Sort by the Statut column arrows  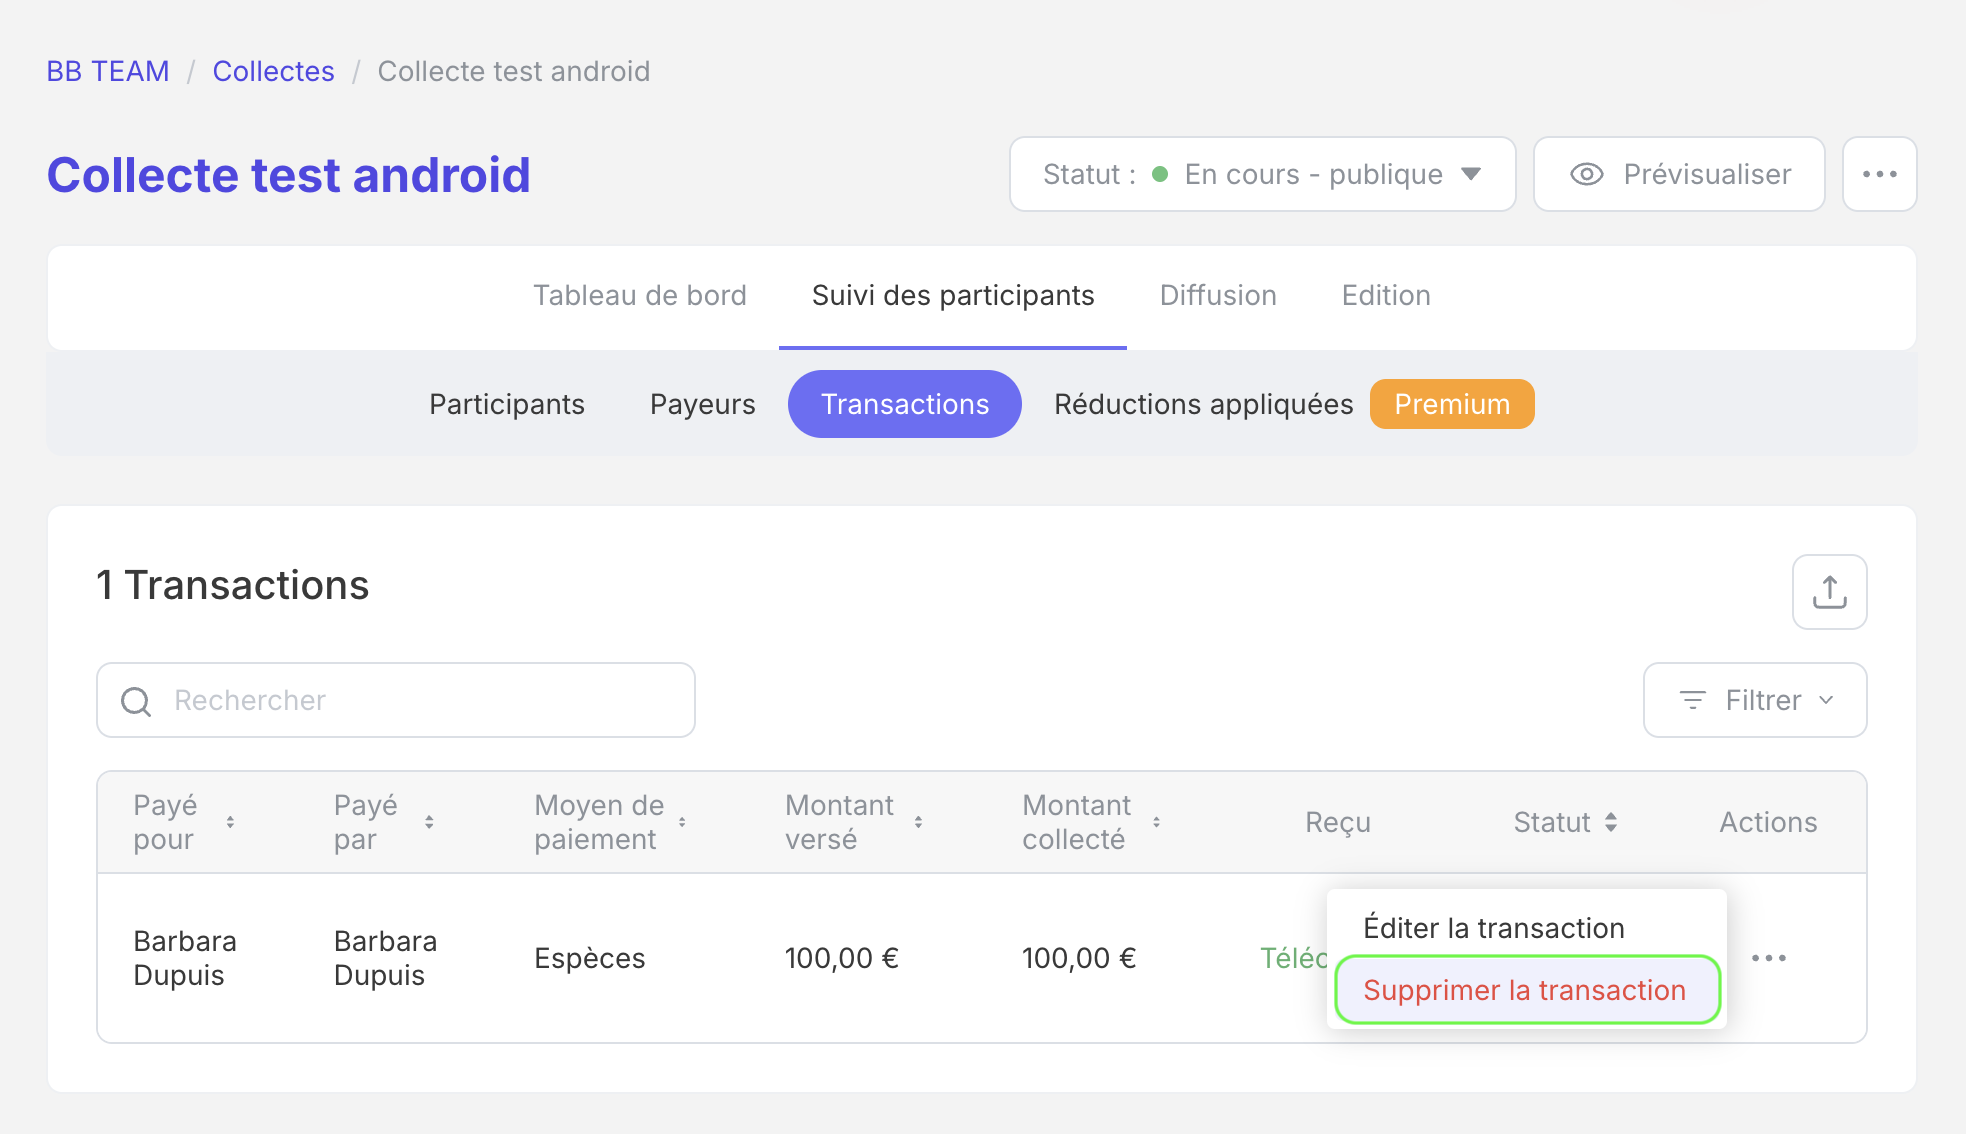click(x=1611, y=822)
